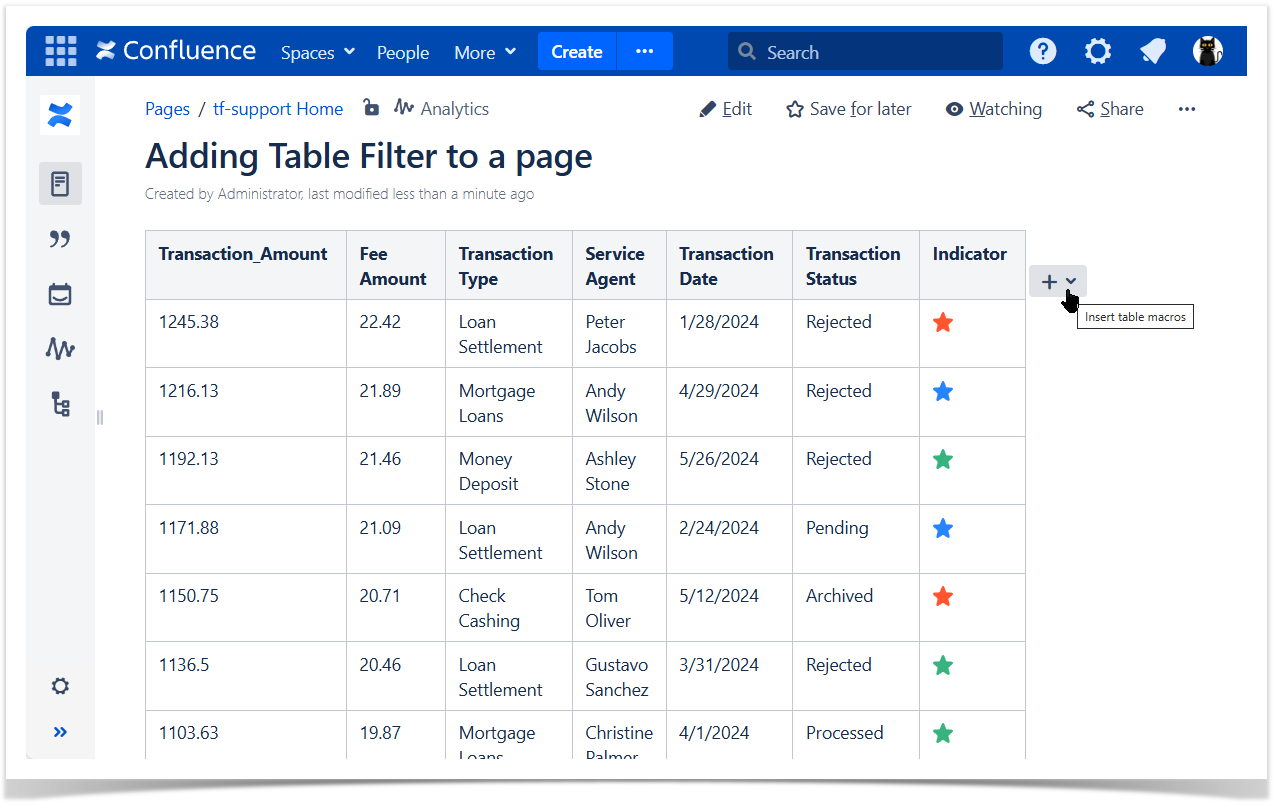This screenshot has width=1281, height=808.
Task: Expand the sidebar with double chevron
Action: [x=60, y=732]
